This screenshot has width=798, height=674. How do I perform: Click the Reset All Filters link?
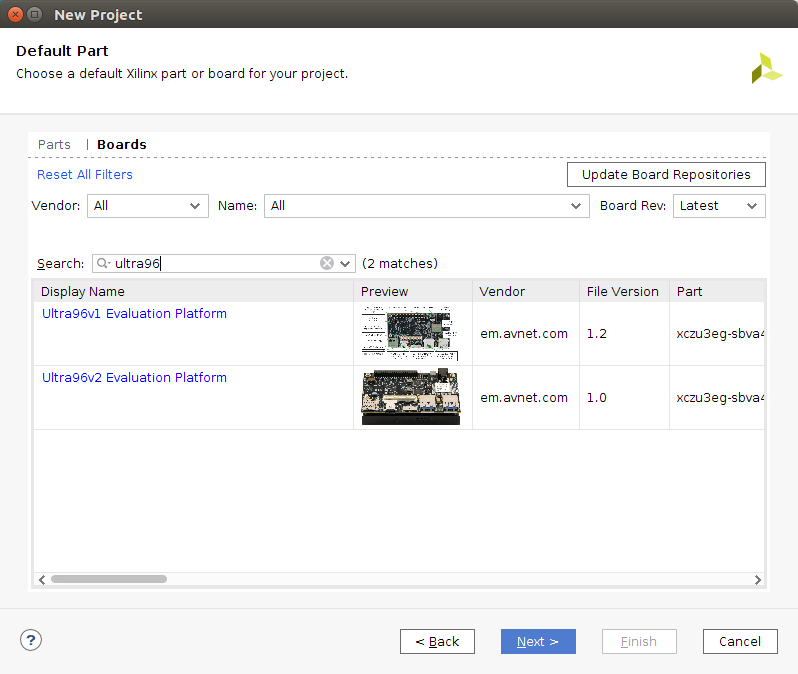85,174
